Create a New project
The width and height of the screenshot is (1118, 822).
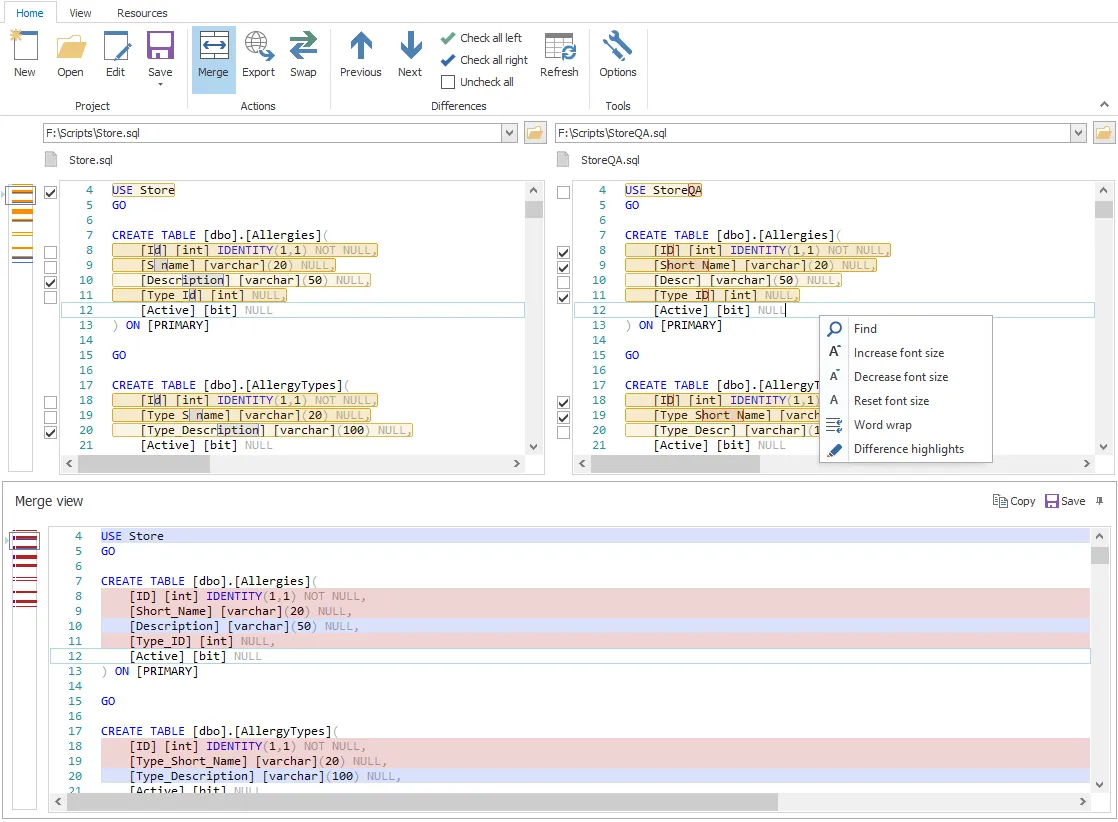[25, 55]
